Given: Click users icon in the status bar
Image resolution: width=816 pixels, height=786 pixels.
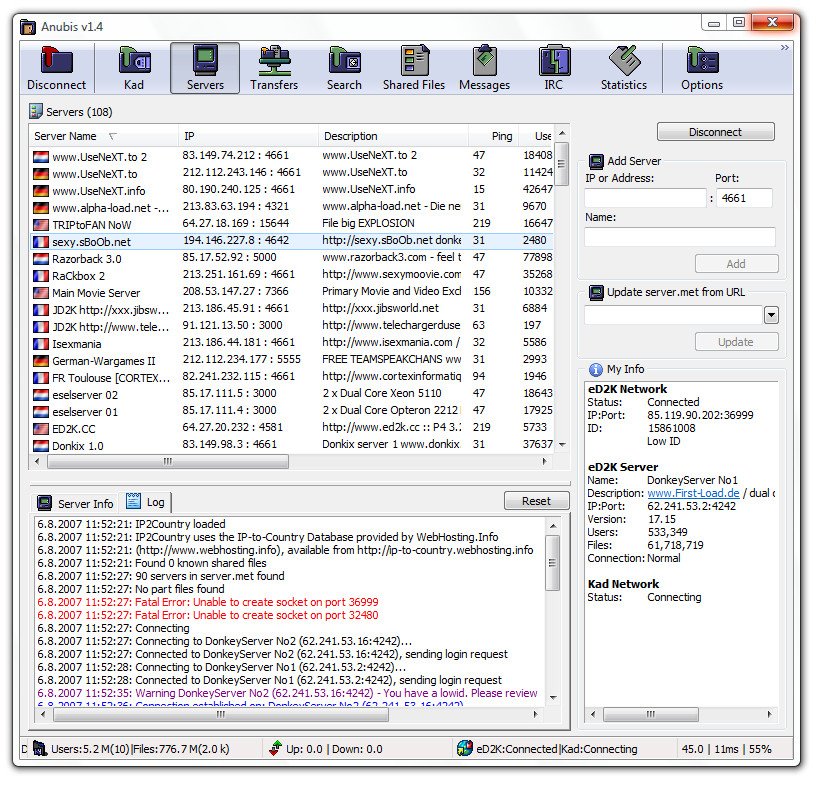Looking at the screenshot, I should (x=40, y=749).
